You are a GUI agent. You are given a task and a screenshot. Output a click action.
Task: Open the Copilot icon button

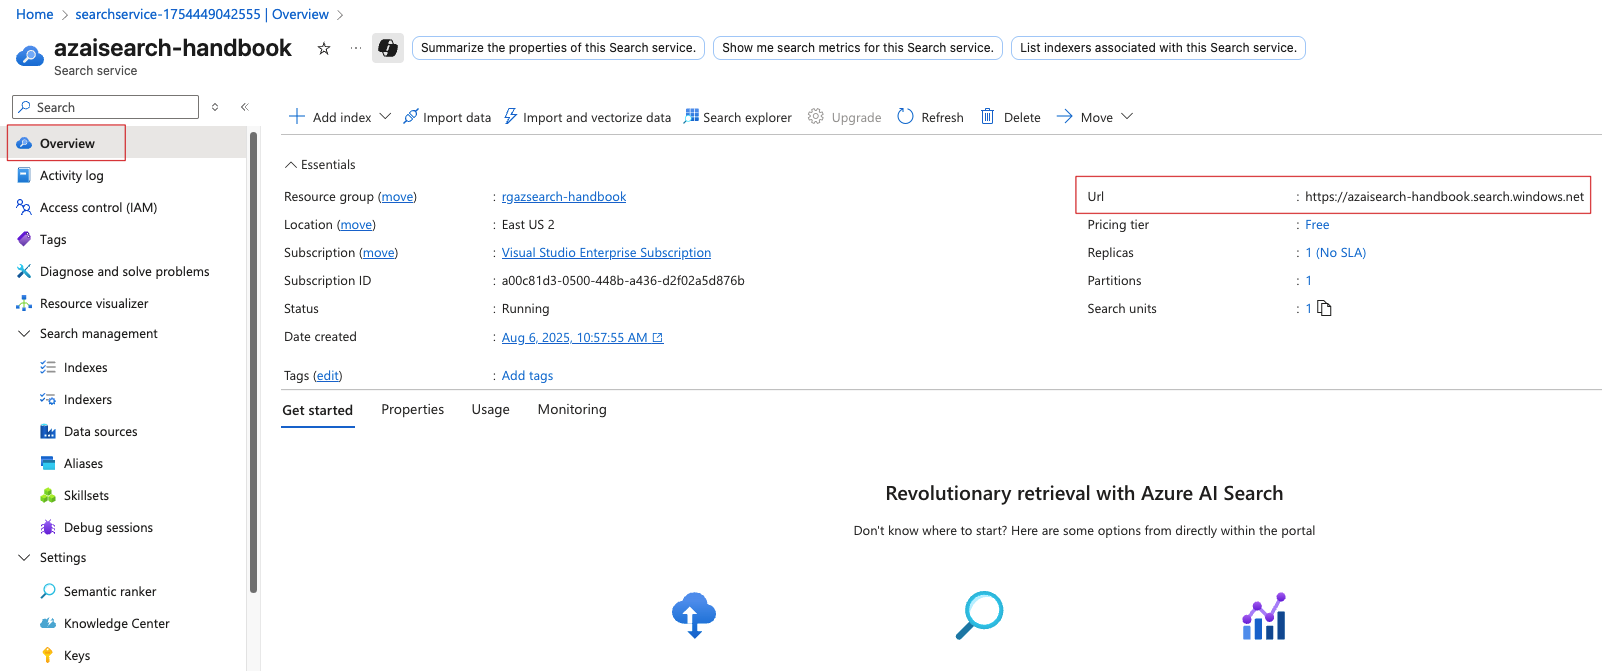click(388, 48)
